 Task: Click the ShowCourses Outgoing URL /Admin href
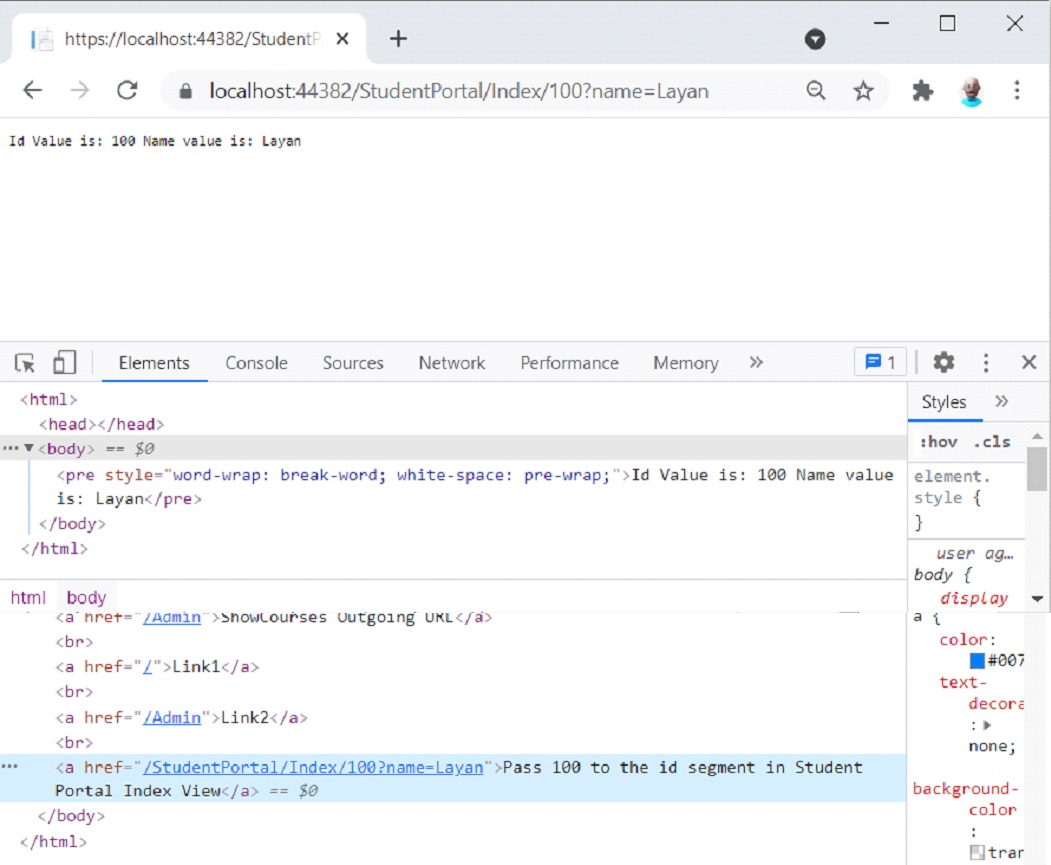click(x=172, y=617)
